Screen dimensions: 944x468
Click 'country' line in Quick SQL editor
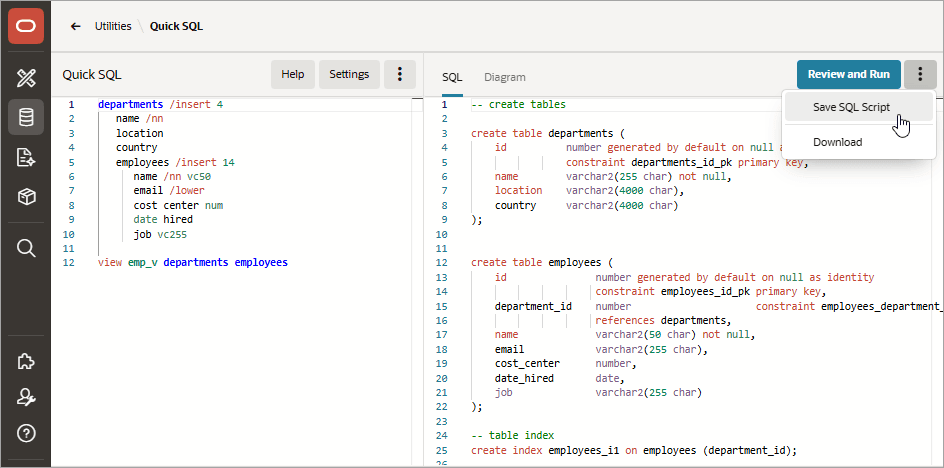click(x=137, y=148)
